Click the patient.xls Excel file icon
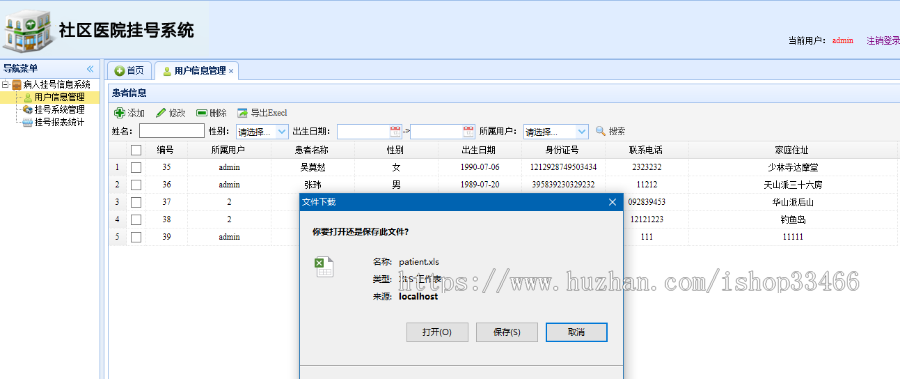The image size is (900, 379). coord(324,267)
